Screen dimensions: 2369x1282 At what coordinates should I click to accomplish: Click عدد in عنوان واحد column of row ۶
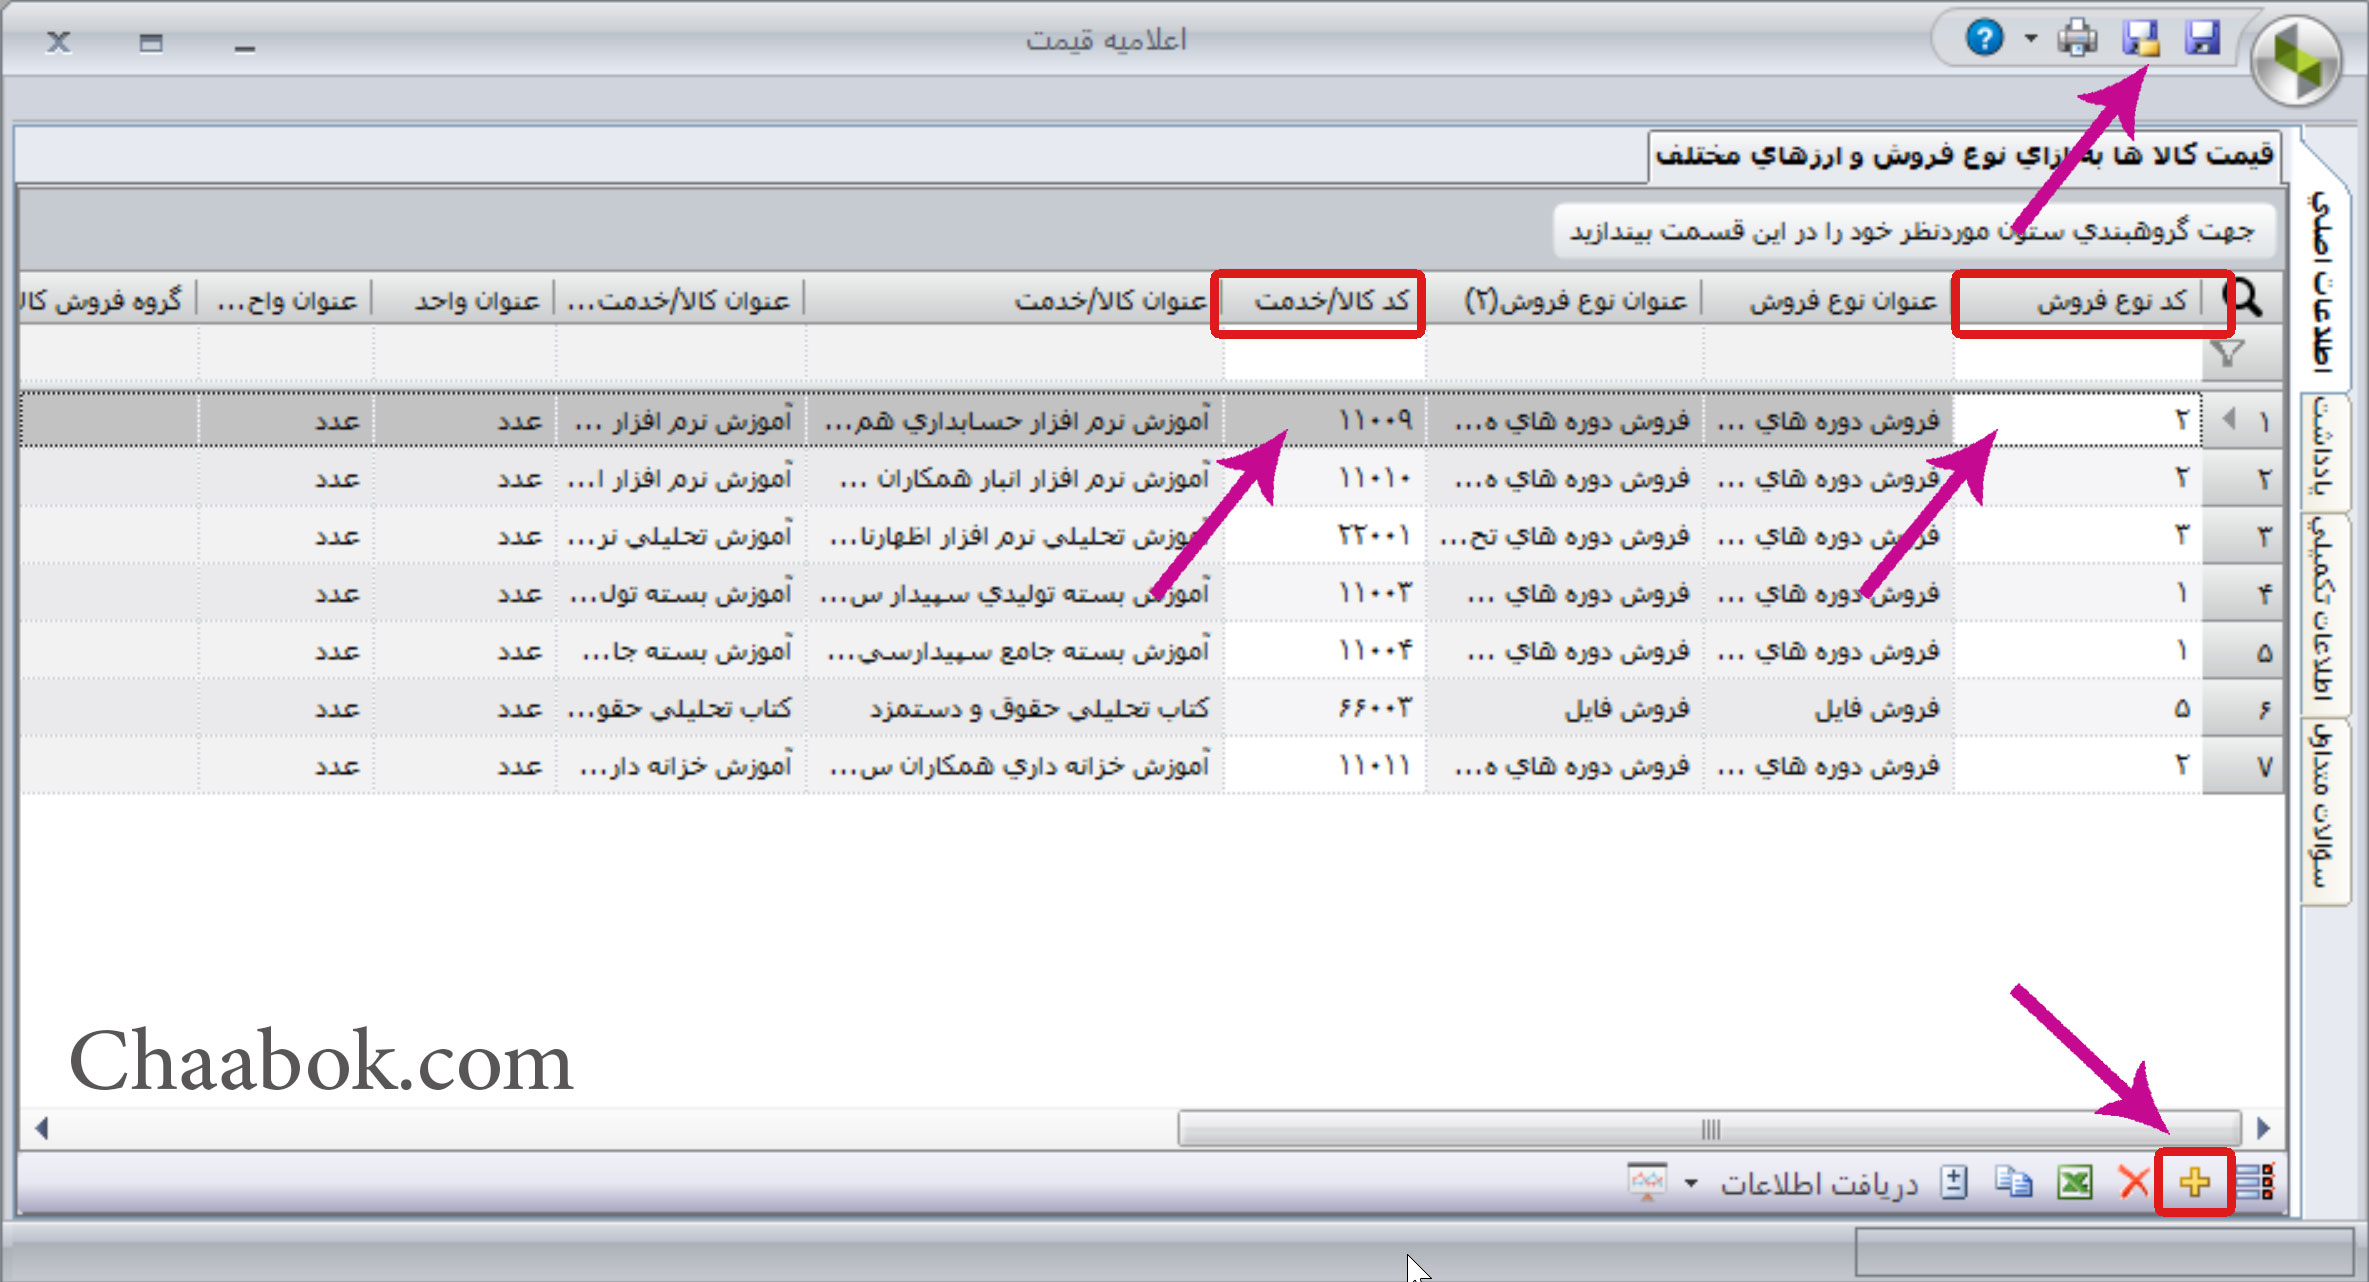[x=465, y=709]
